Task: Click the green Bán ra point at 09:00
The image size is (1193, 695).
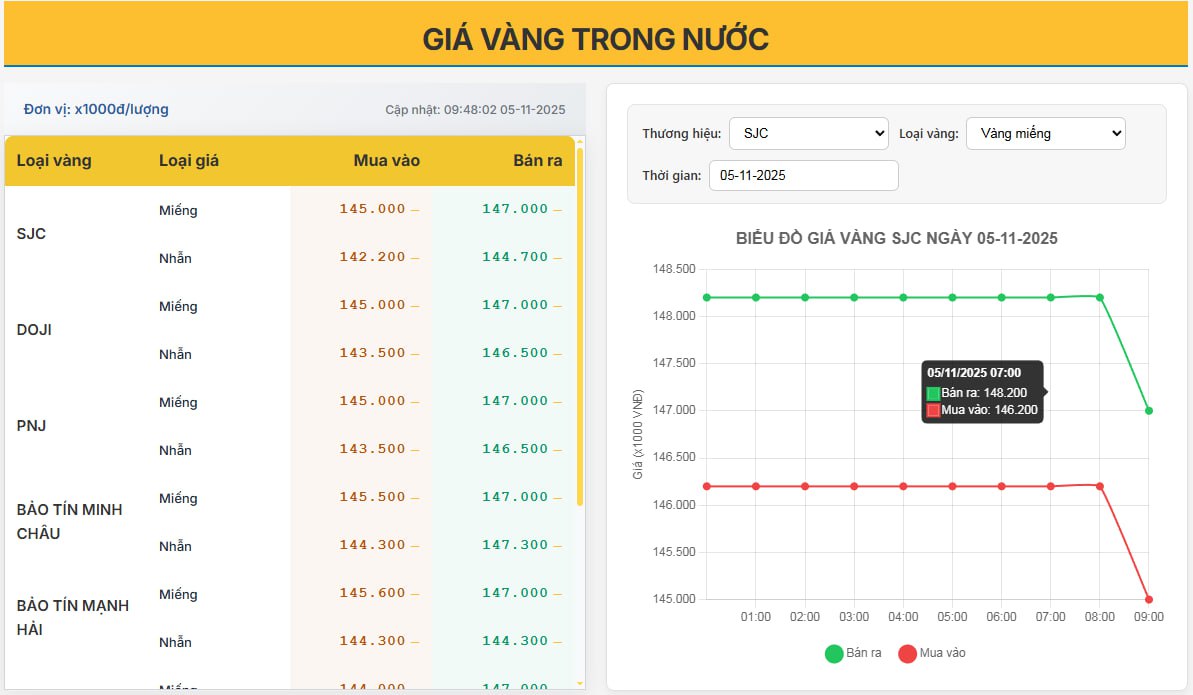Action: [x=1148, y=410]
